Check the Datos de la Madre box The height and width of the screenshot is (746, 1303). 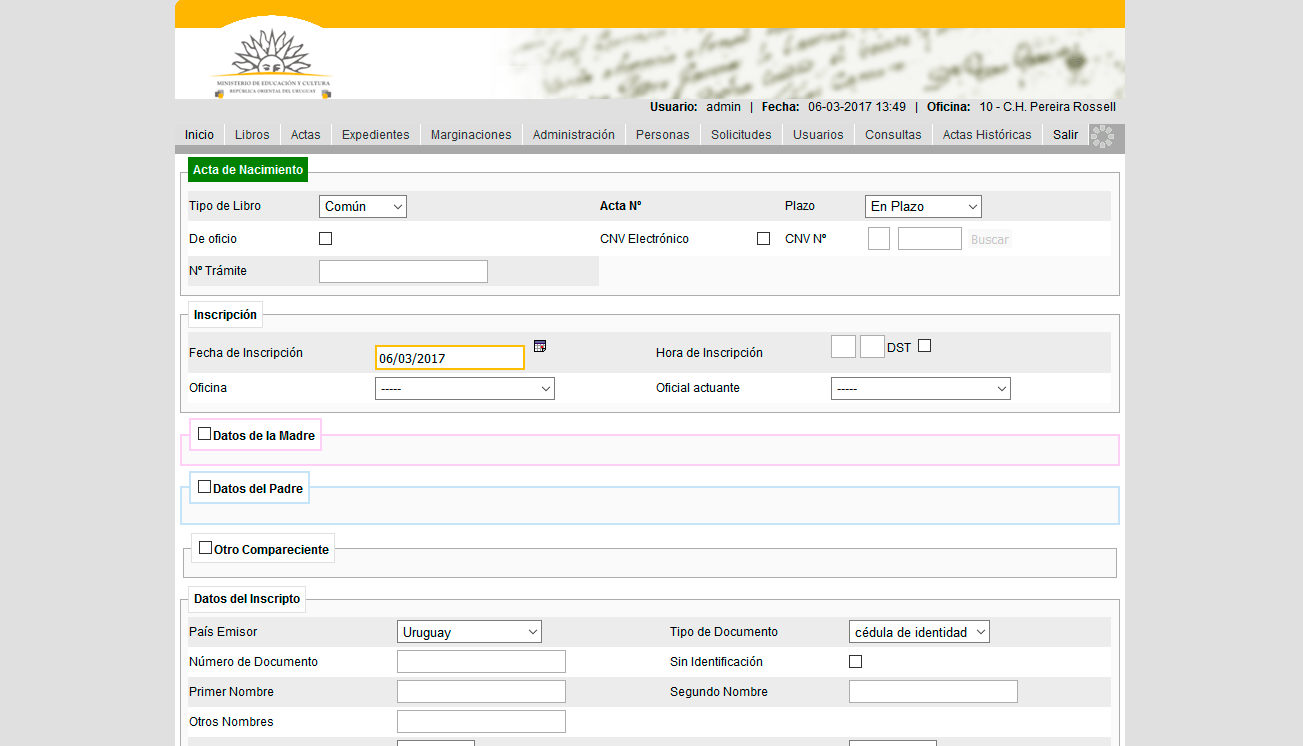point(205,434)
